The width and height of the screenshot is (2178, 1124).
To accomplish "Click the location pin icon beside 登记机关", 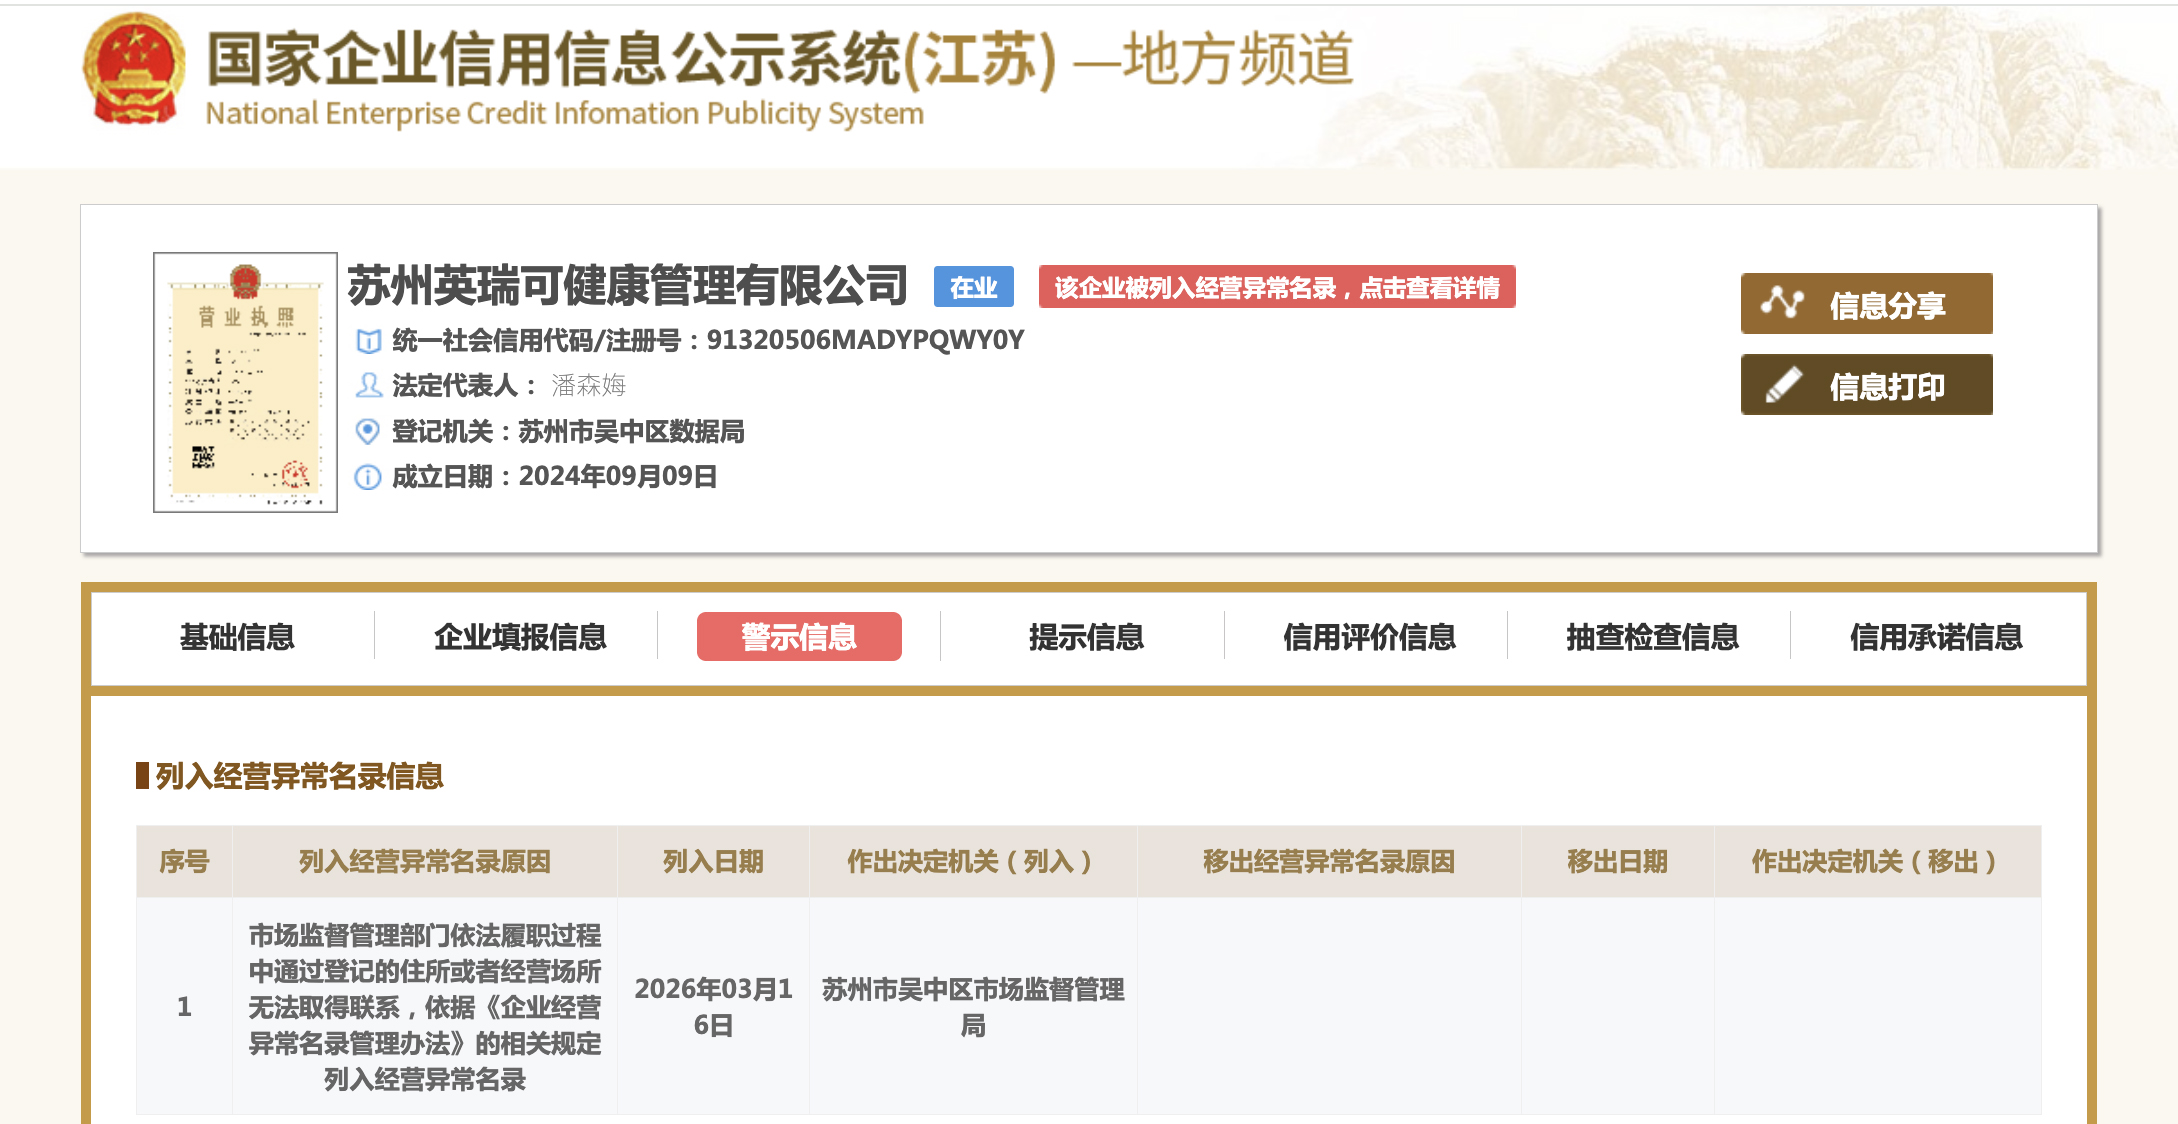I will point(368,431).
